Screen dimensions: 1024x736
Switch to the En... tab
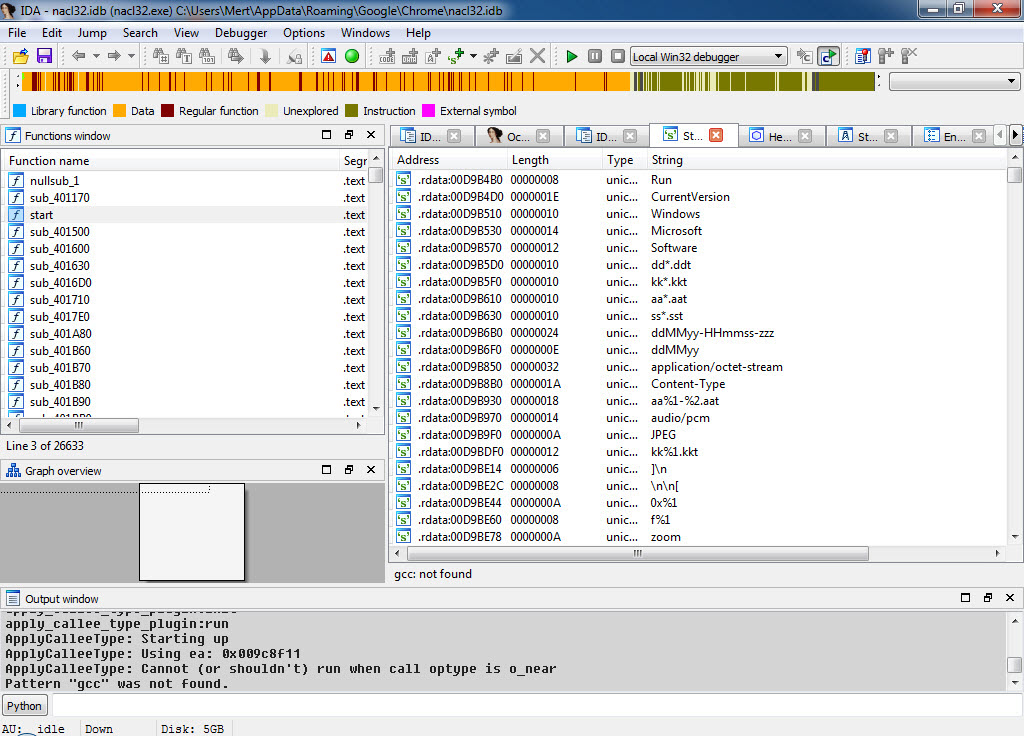954,136
